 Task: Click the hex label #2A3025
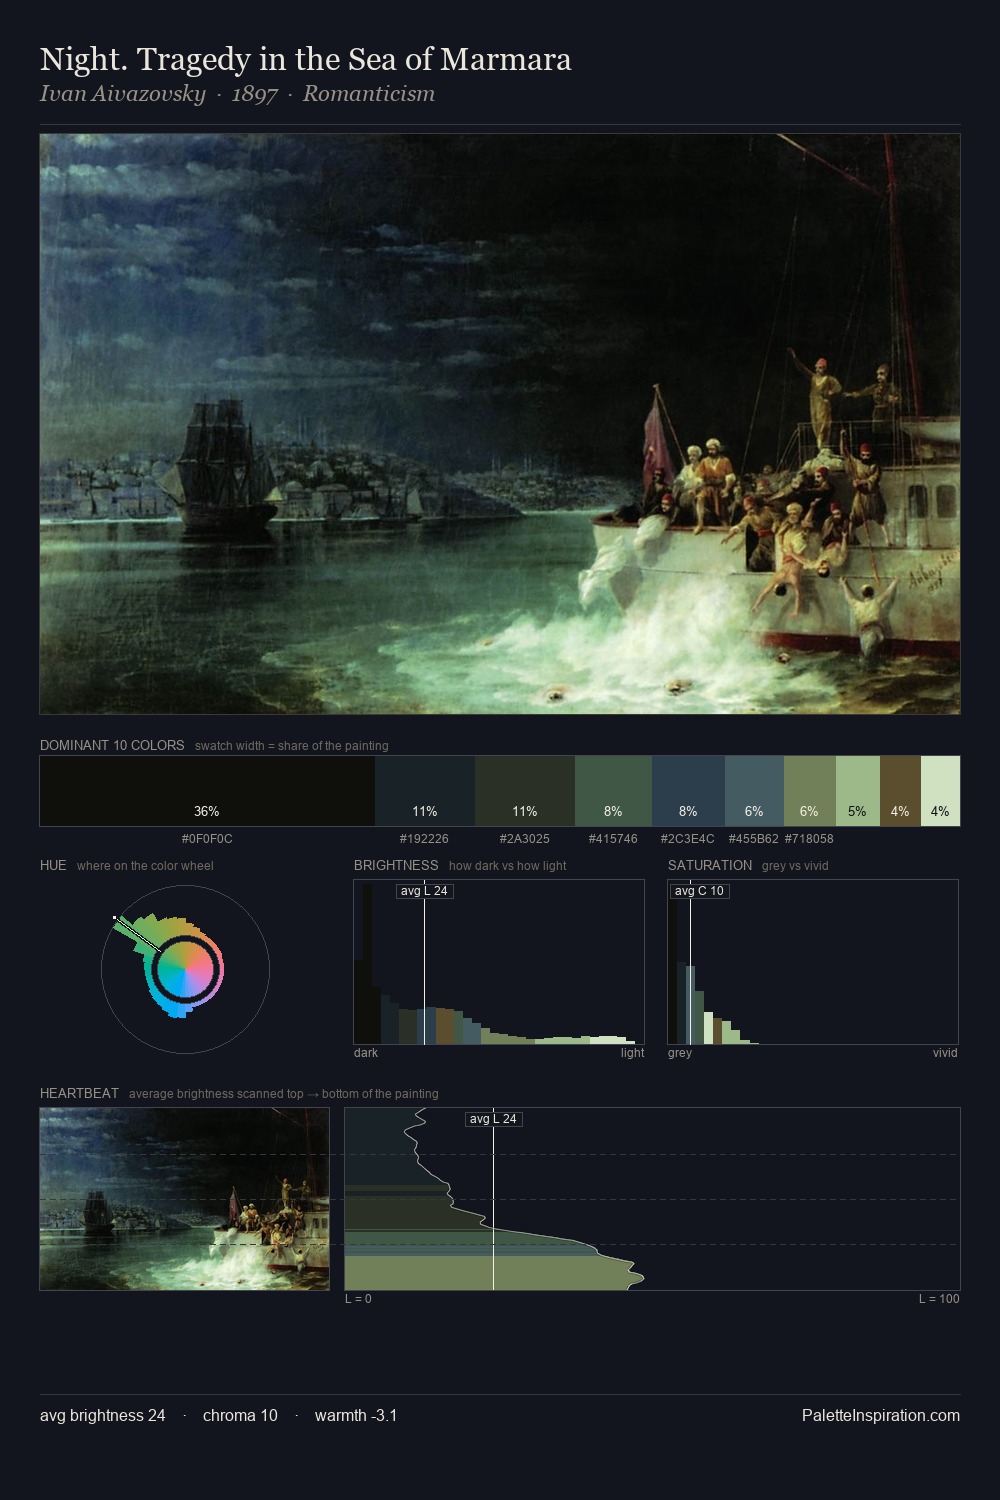click(x=524, y=839)
